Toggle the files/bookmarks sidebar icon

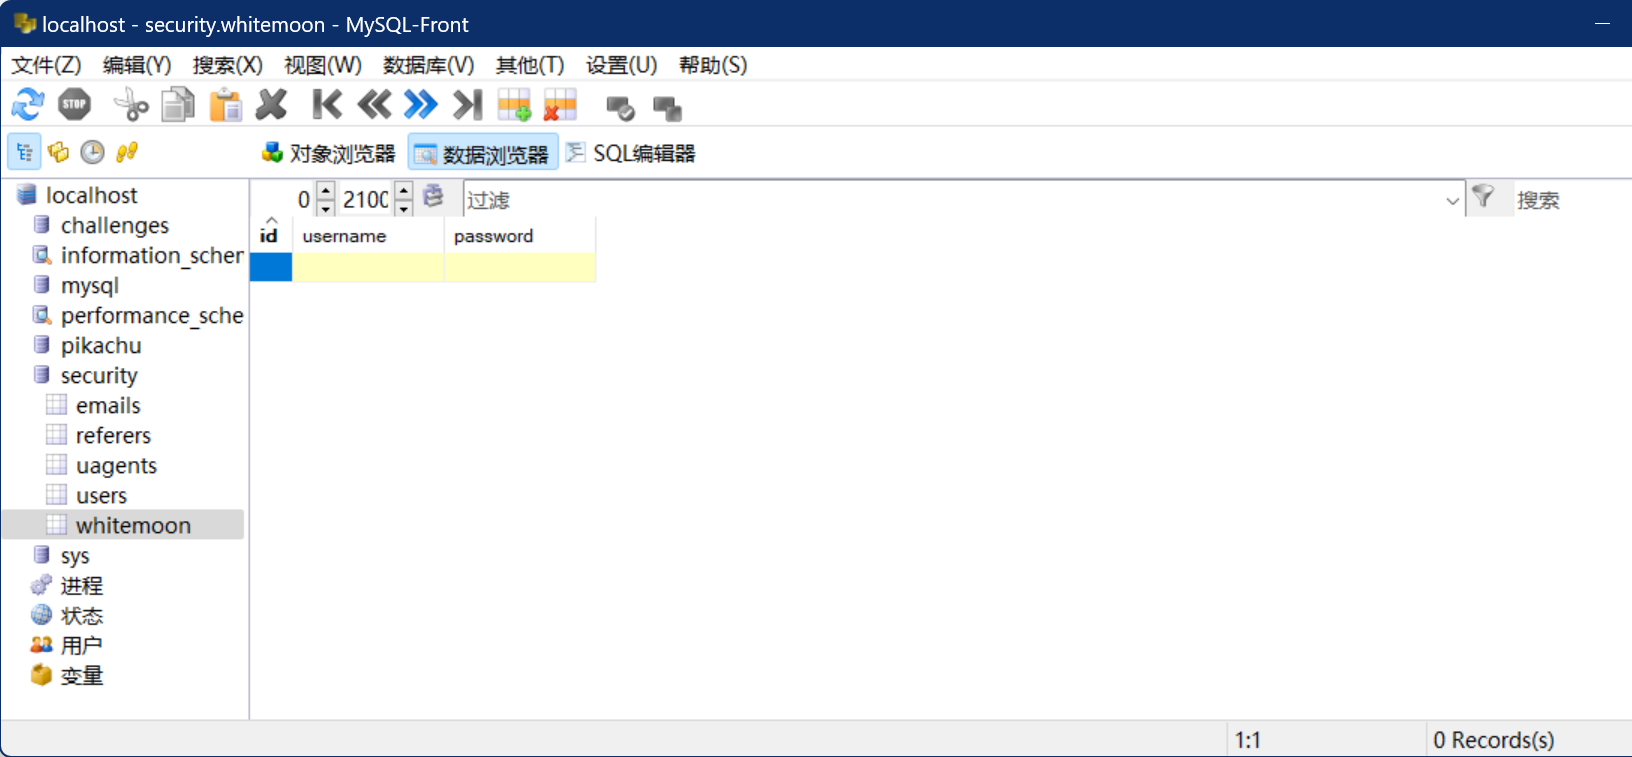(59, 152)
